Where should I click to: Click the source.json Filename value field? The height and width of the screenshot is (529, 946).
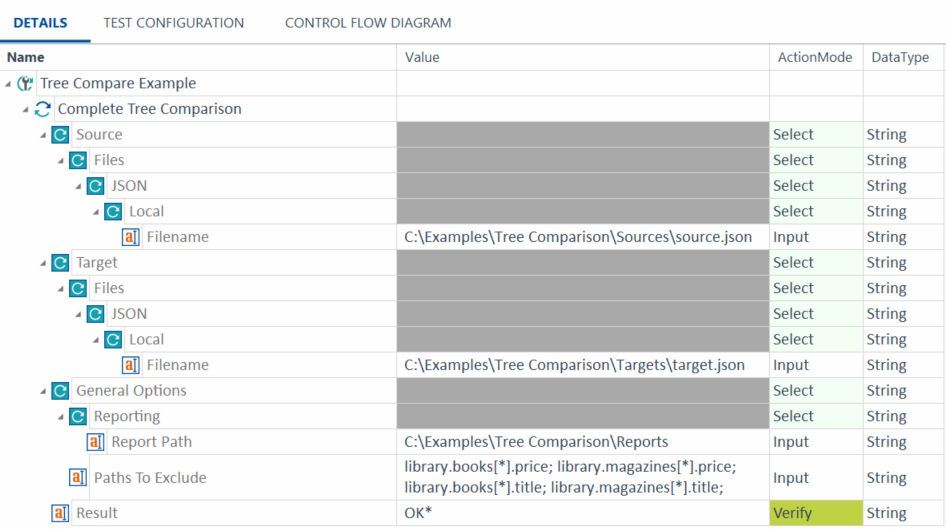pos(578,237)
